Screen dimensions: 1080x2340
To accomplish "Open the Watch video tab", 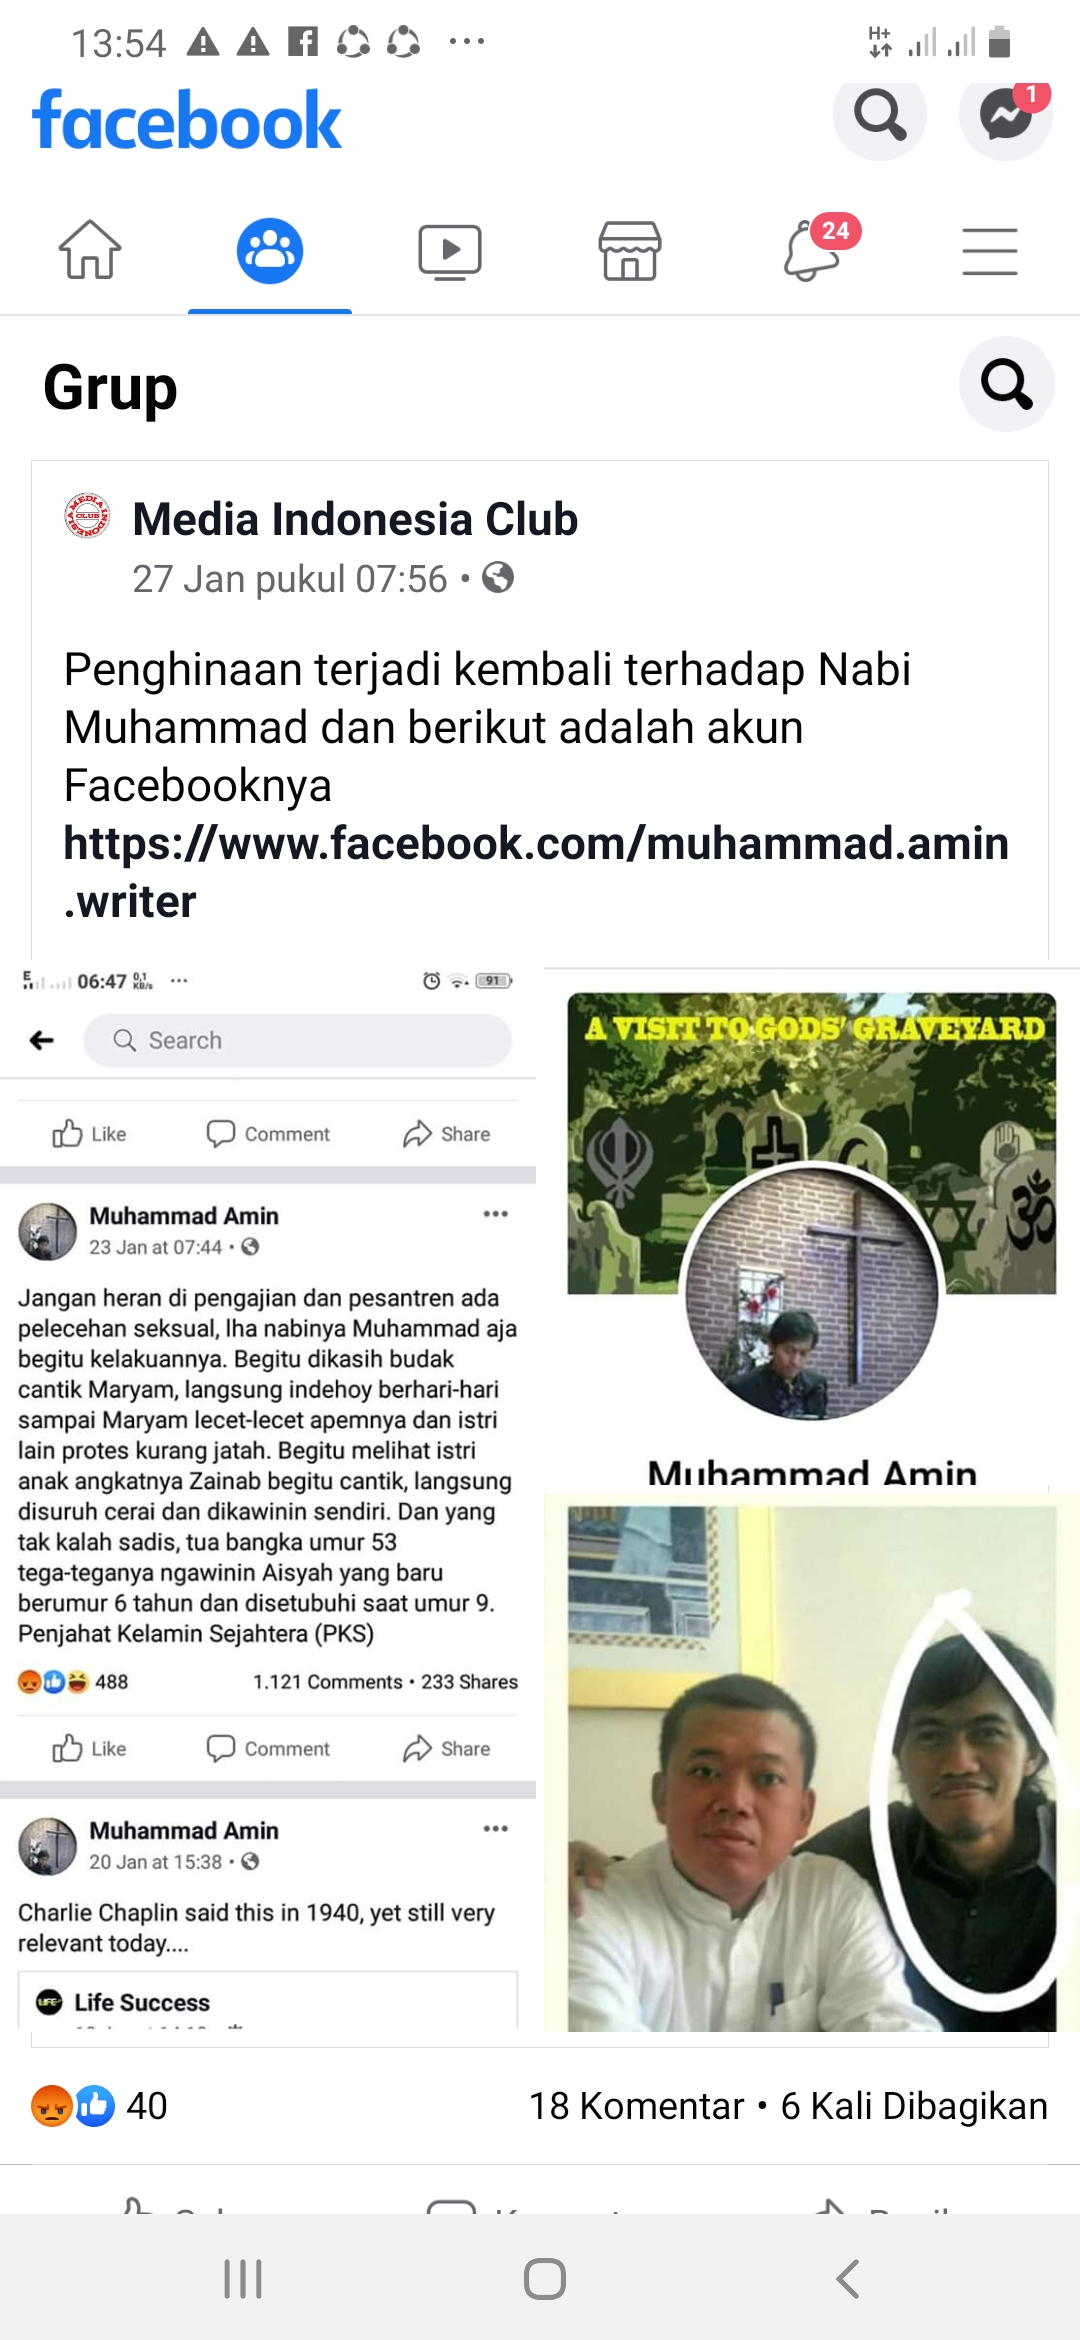I will [450, 251].
